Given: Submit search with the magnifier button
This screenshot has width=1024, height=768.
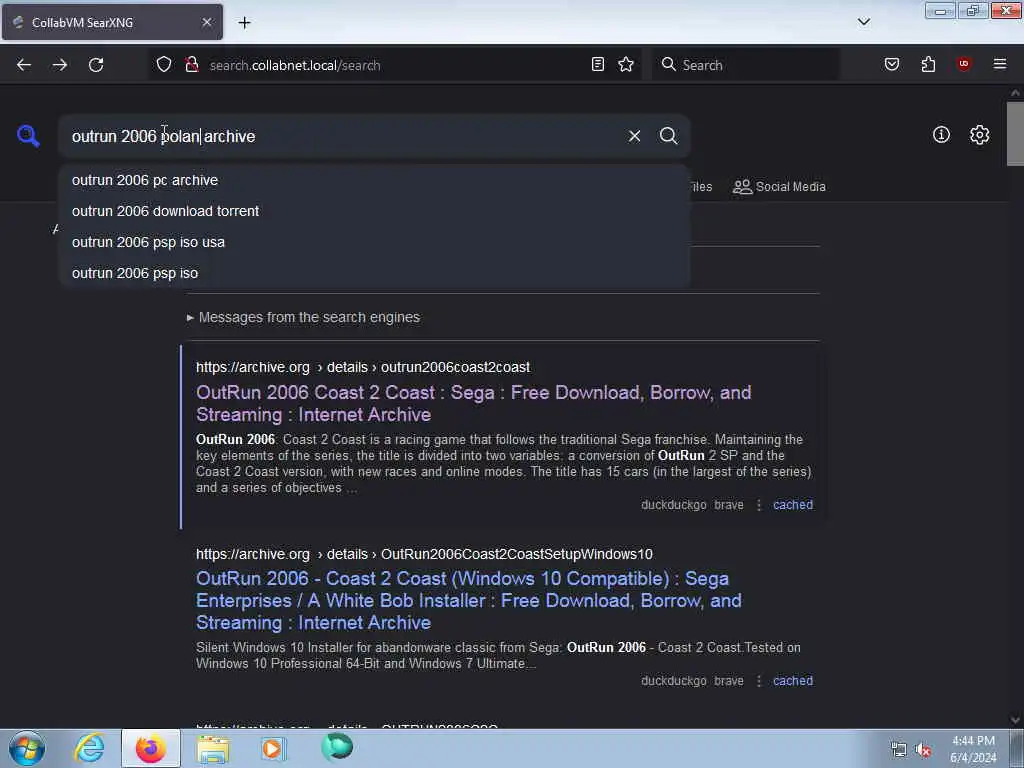Looking at the screenshot, I should click(669, 136).
